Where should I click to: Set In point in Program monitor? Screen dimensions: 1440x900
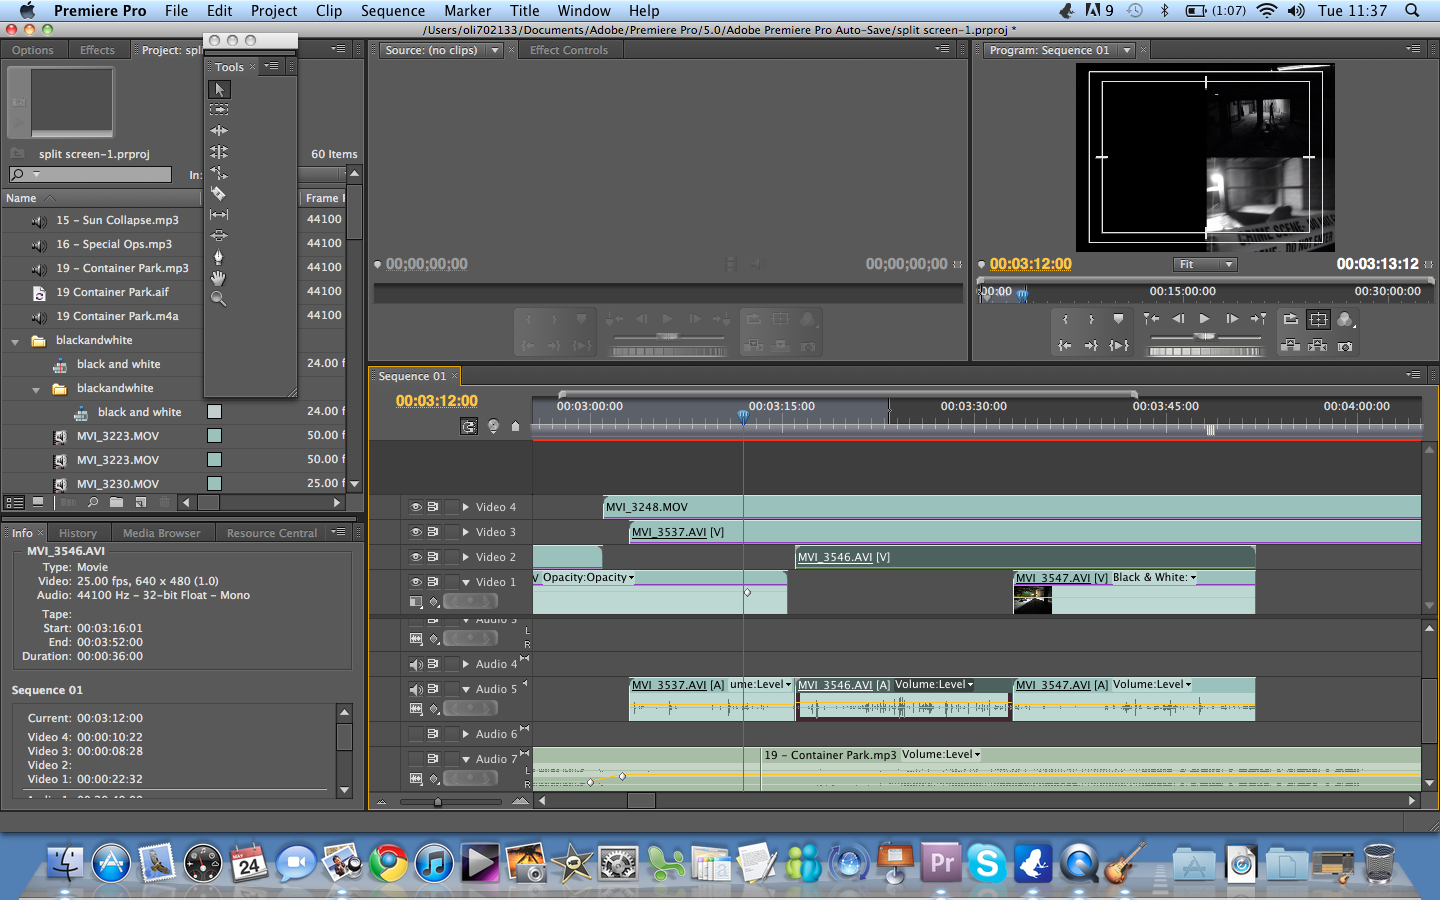pyautogui.click(x=1065, y=319)
